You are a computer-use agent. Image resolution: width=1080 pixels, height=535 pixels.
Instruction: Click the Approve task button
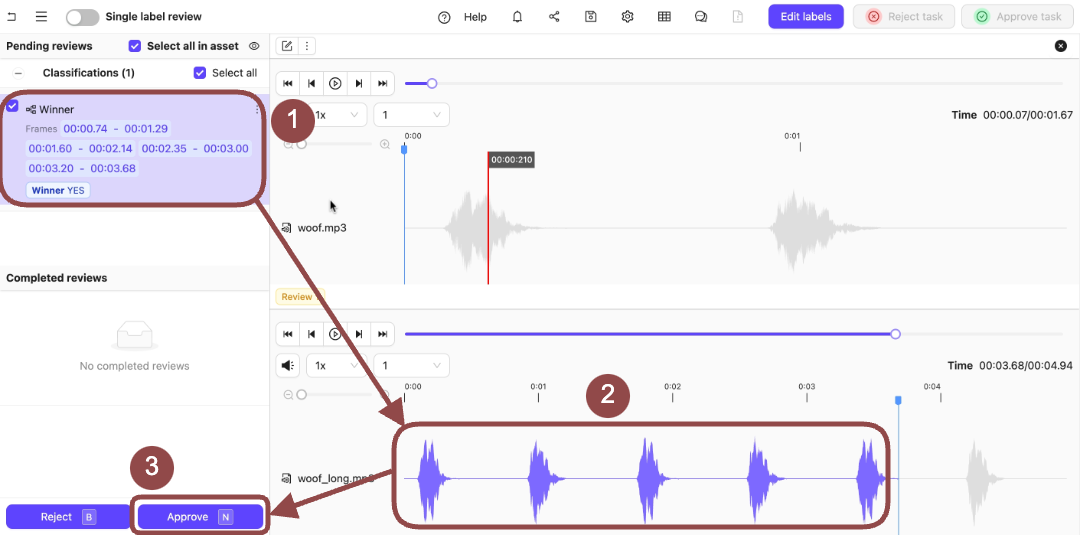[x=1016, y=17]
